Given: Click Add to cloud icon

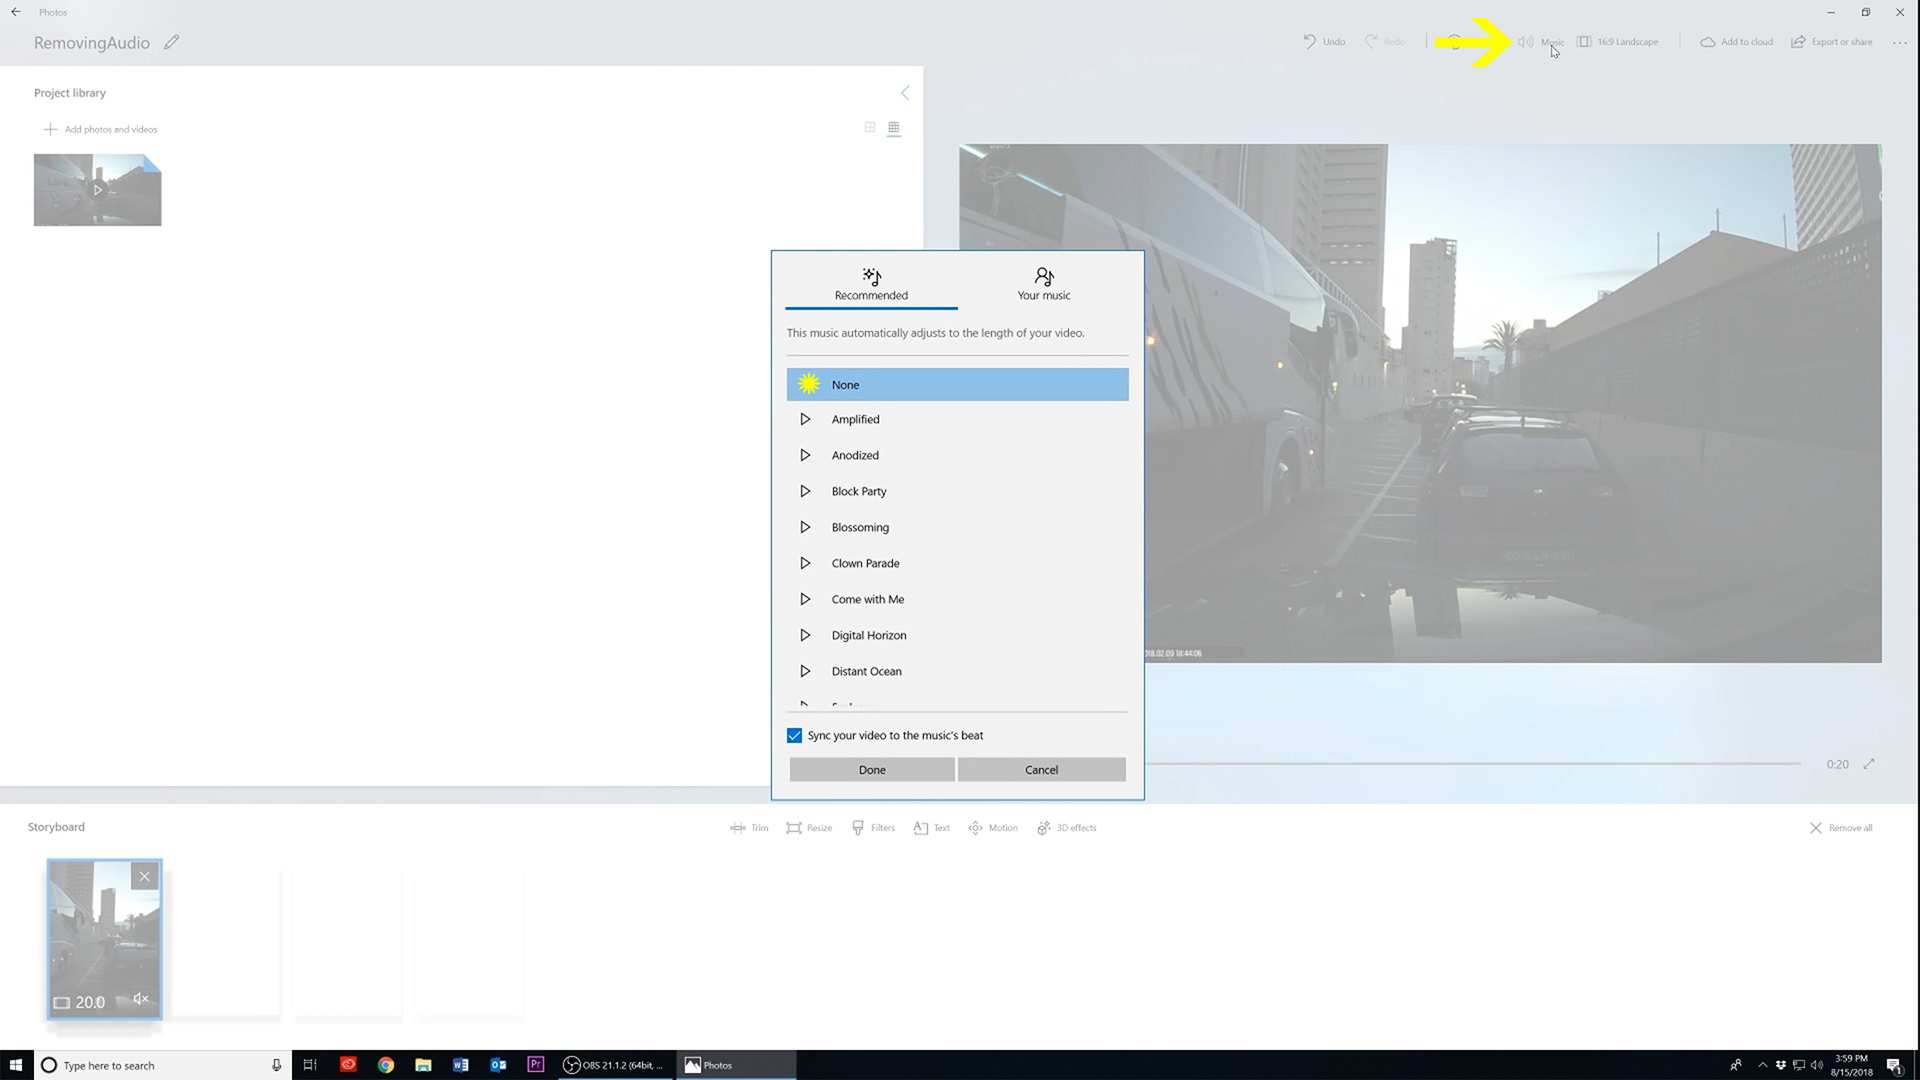Looking at the screenshot, I should point(1708,42).
